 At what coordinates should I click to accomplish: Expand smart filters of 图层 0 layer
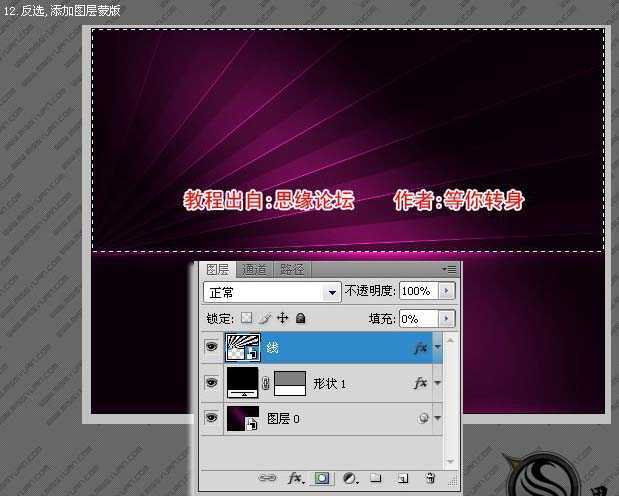point(437,418)
